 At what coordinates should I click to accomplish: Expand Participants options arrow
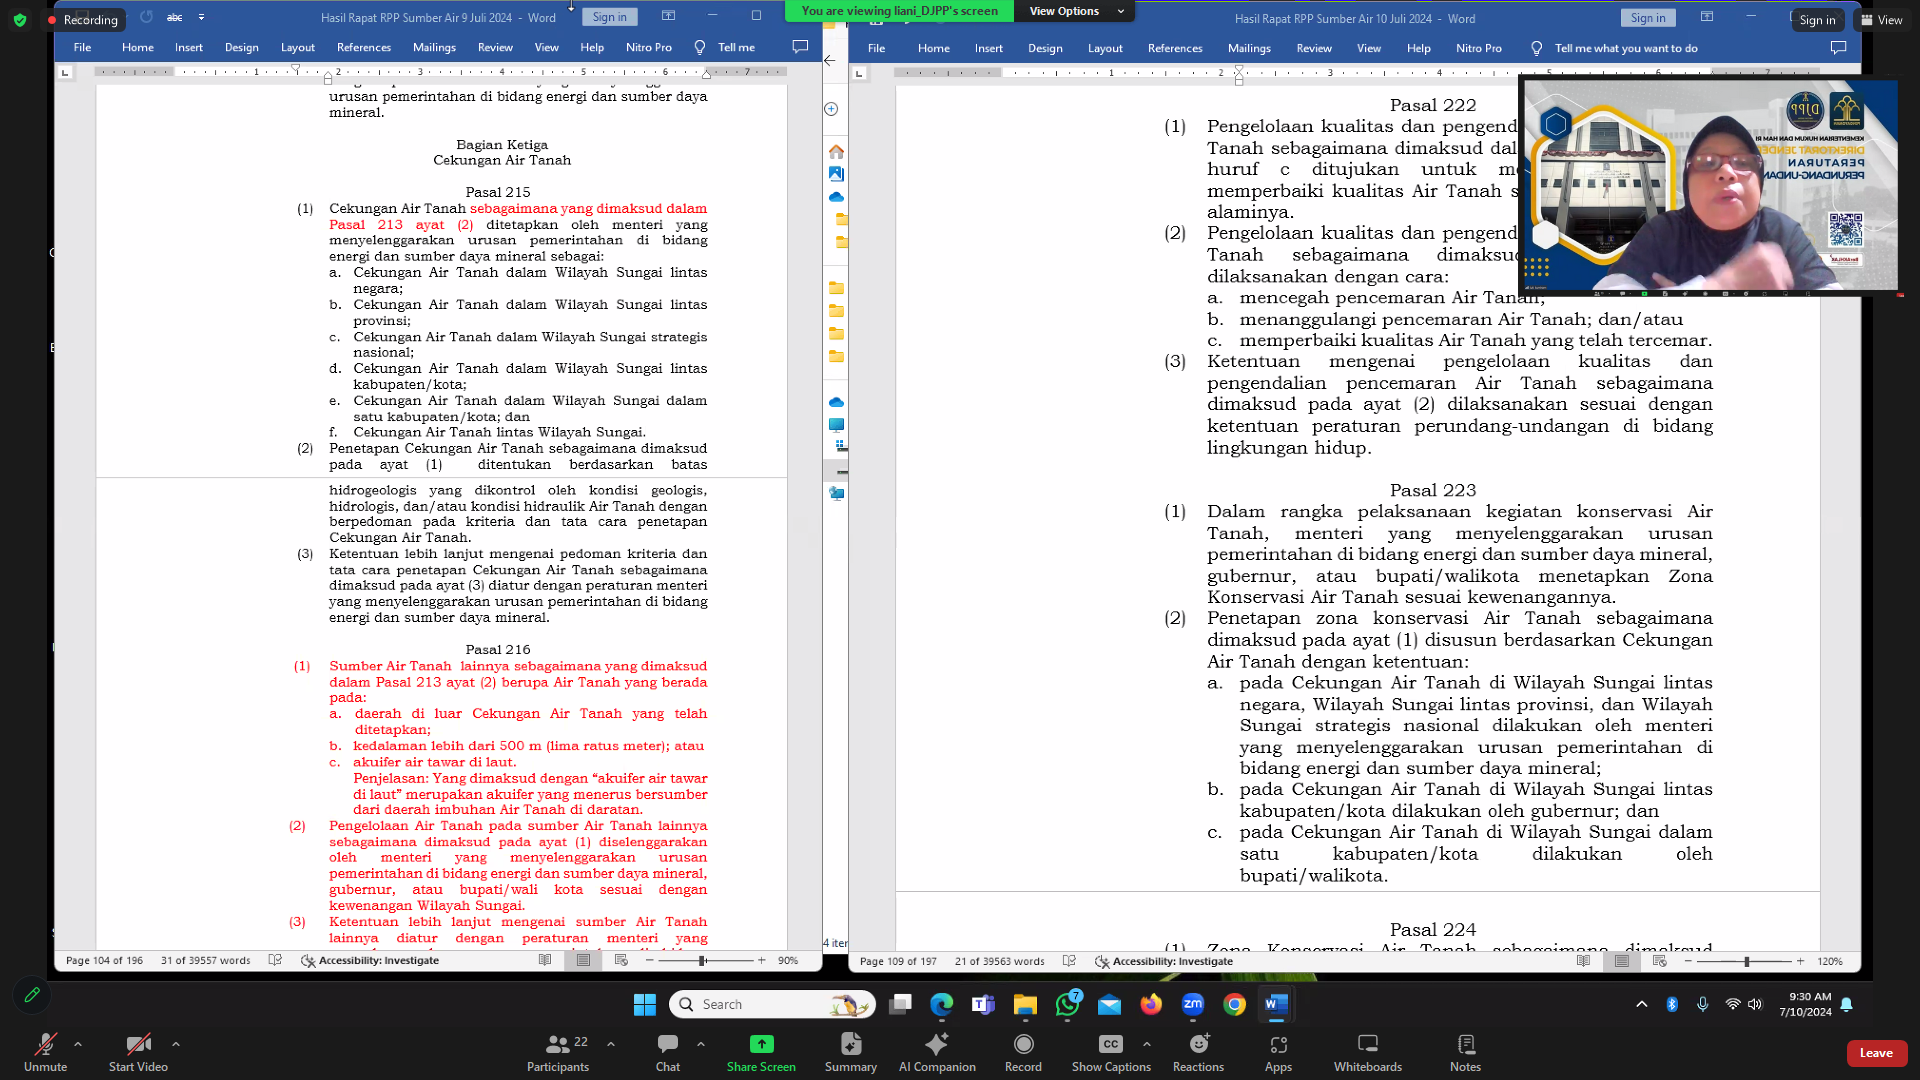611,1043
